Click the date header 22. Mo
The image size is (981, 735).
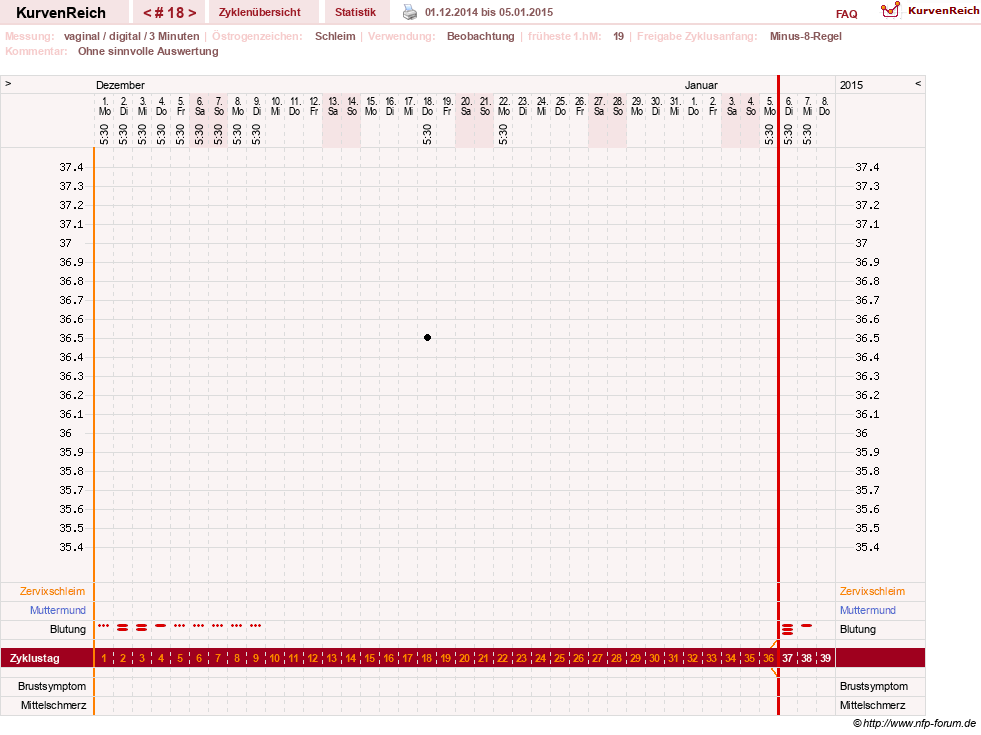pos(504,106)
